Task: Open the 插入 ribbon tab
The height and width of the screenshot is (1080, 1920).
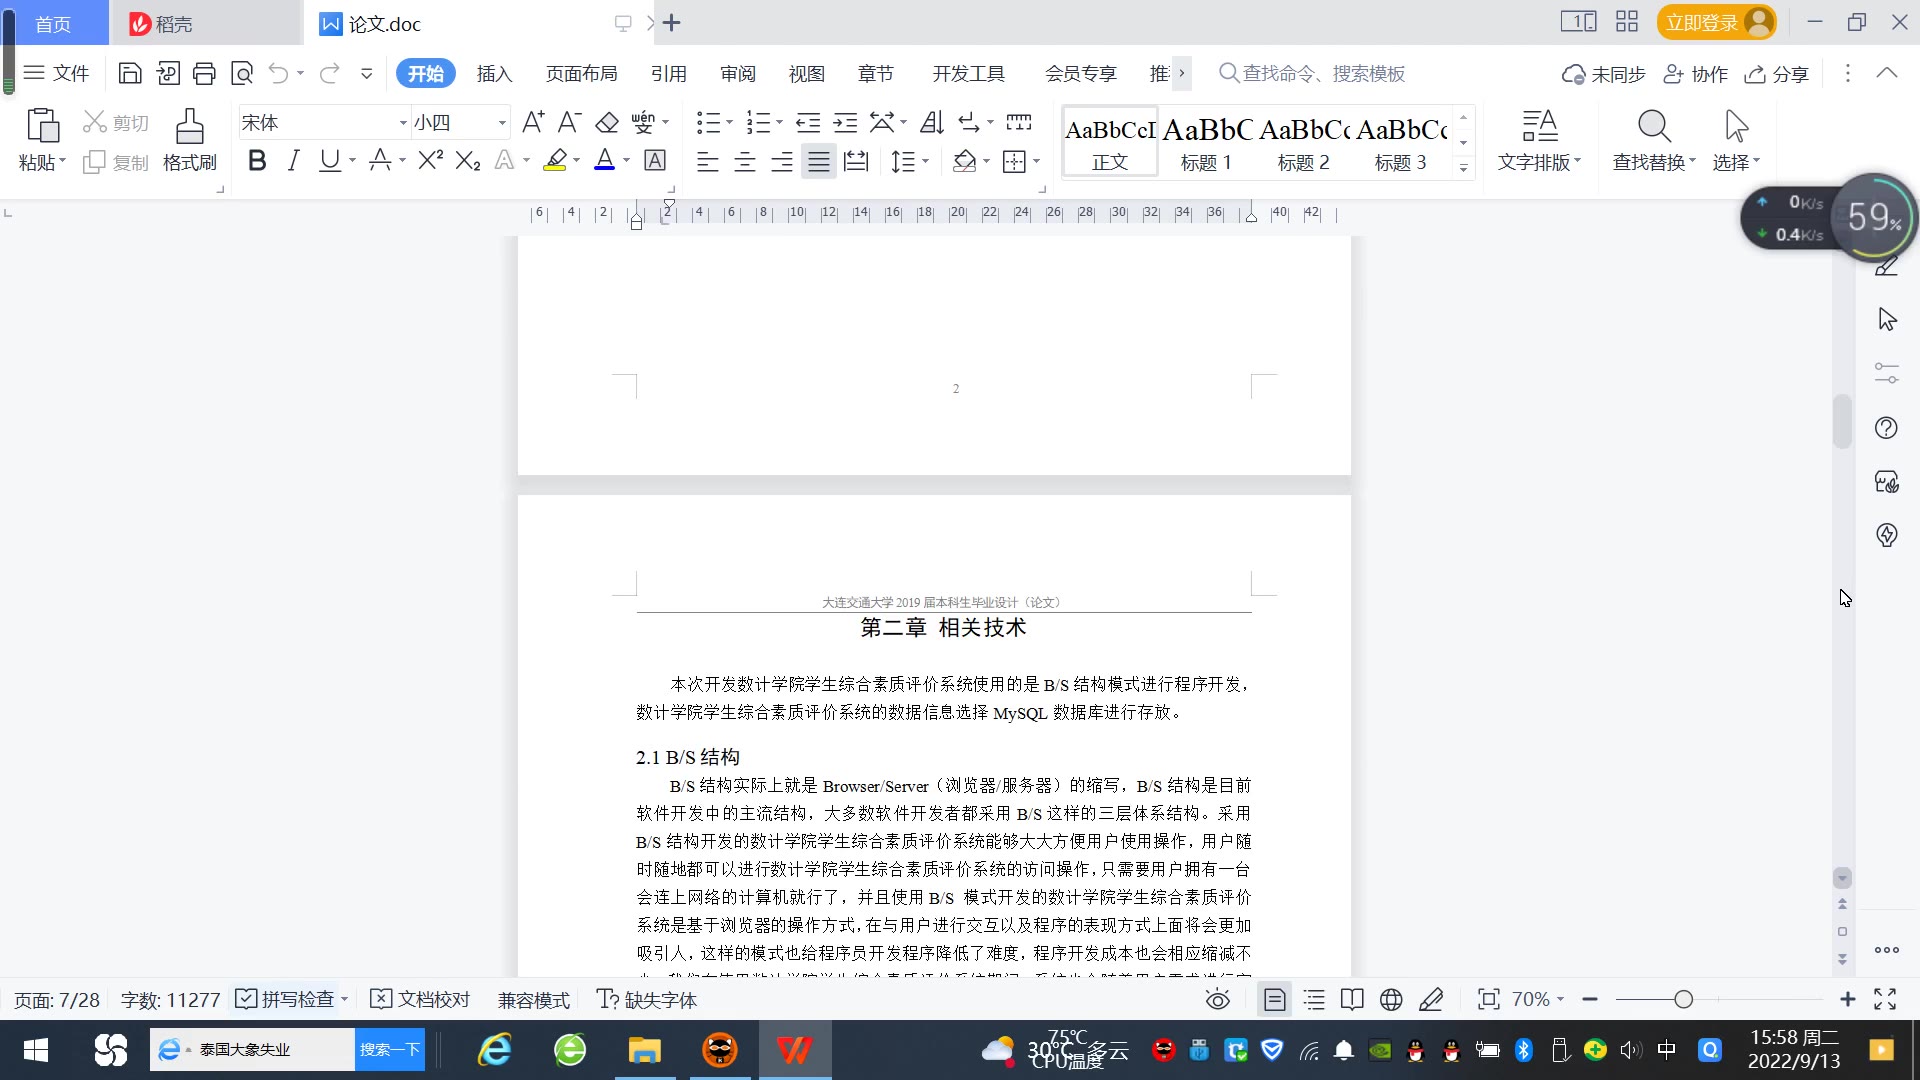Action: tap(494, 74)
